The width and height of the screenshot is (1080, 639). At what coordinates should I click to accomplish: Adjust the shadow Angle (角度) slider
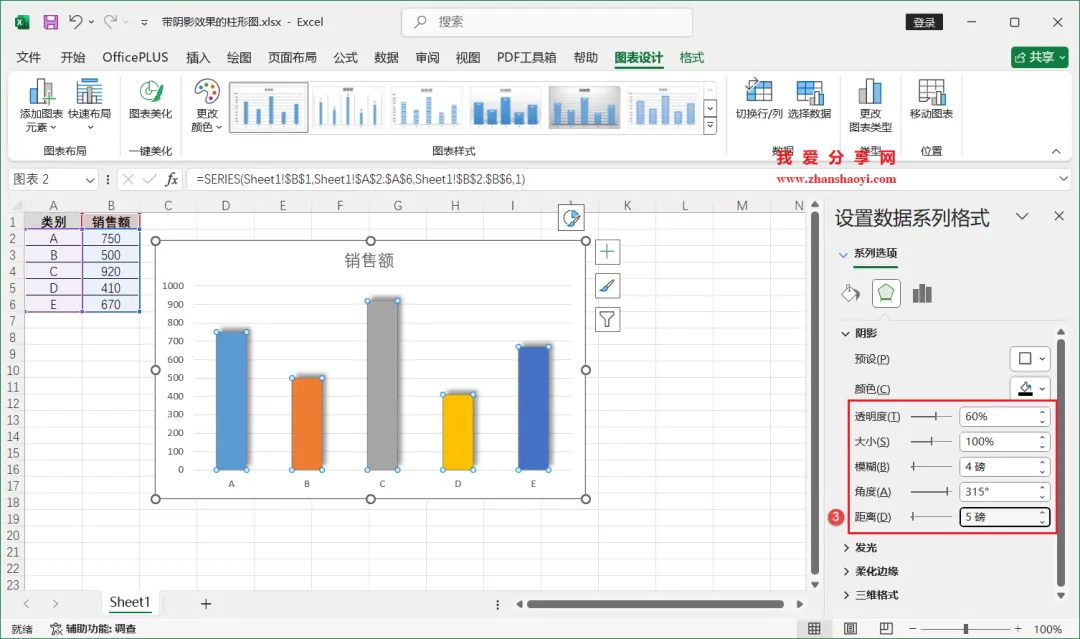(931, 492)
